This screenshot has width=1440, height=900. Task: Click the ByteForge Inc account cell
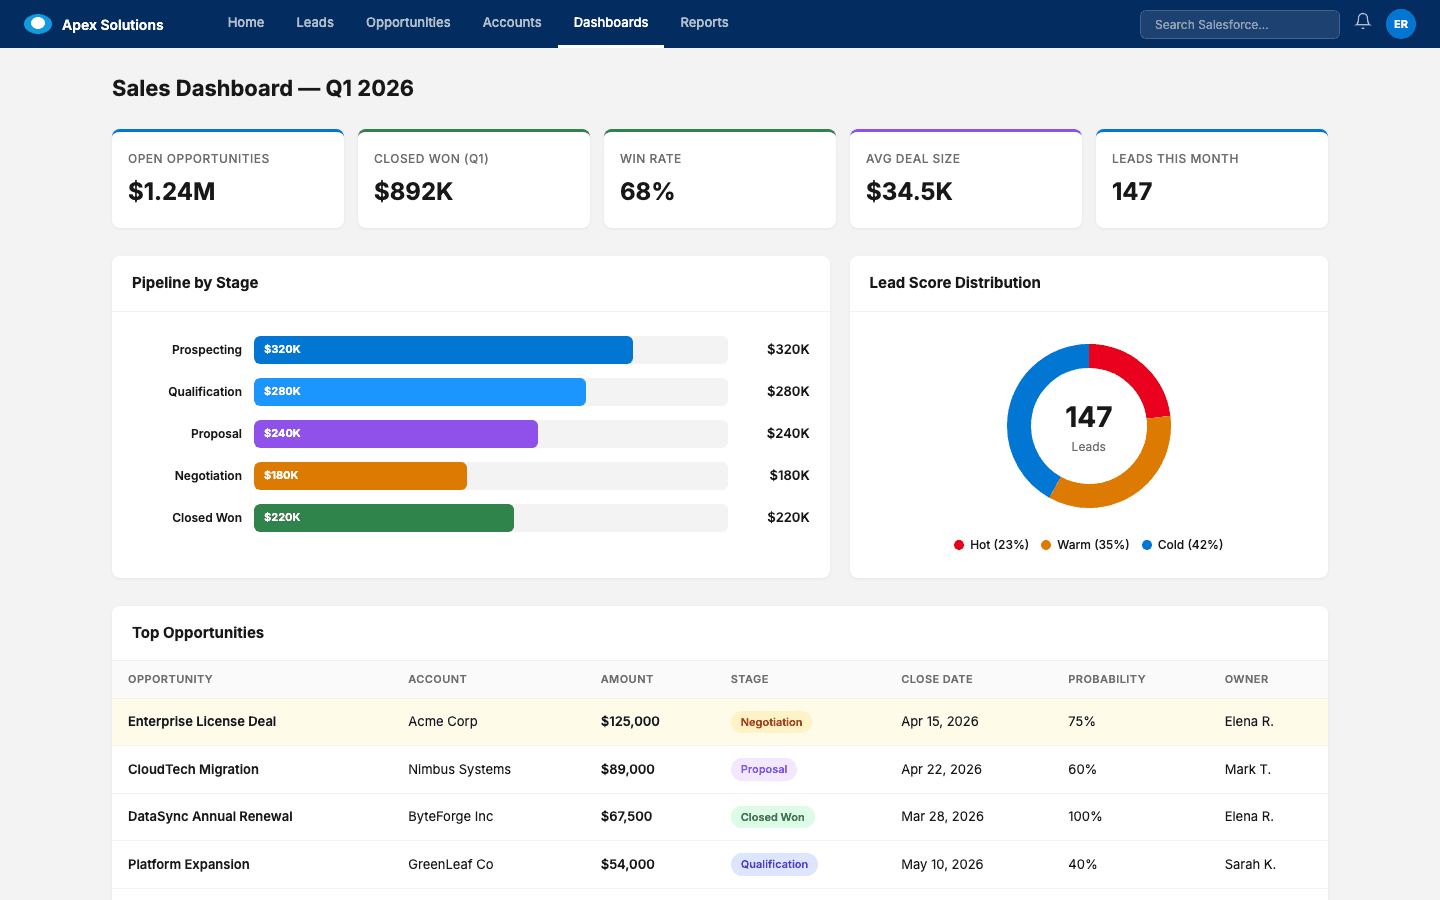[451, 817]
